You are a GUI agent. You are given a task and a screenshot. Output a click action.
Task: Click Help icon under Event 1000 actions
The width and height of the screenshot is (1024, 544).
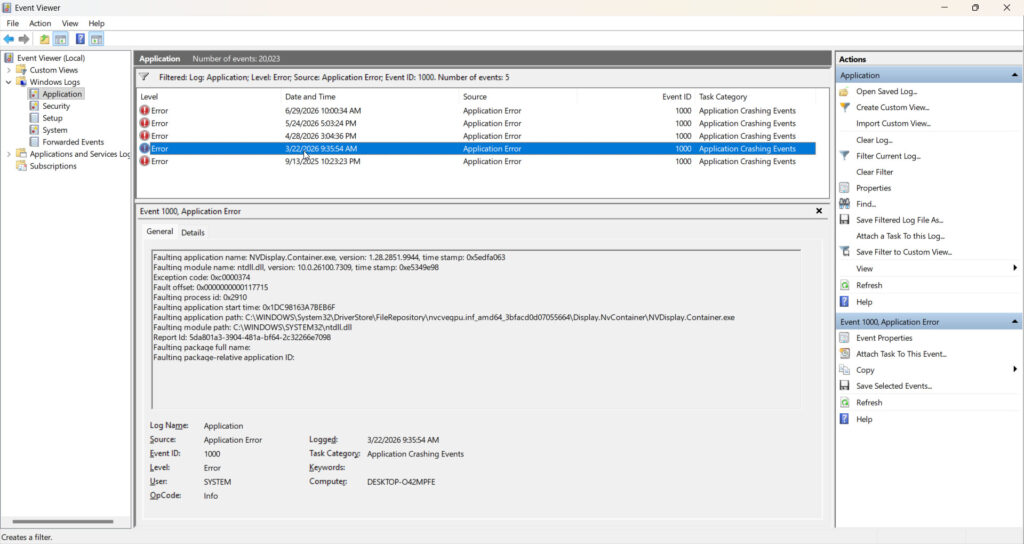click(x=844, y=419)
